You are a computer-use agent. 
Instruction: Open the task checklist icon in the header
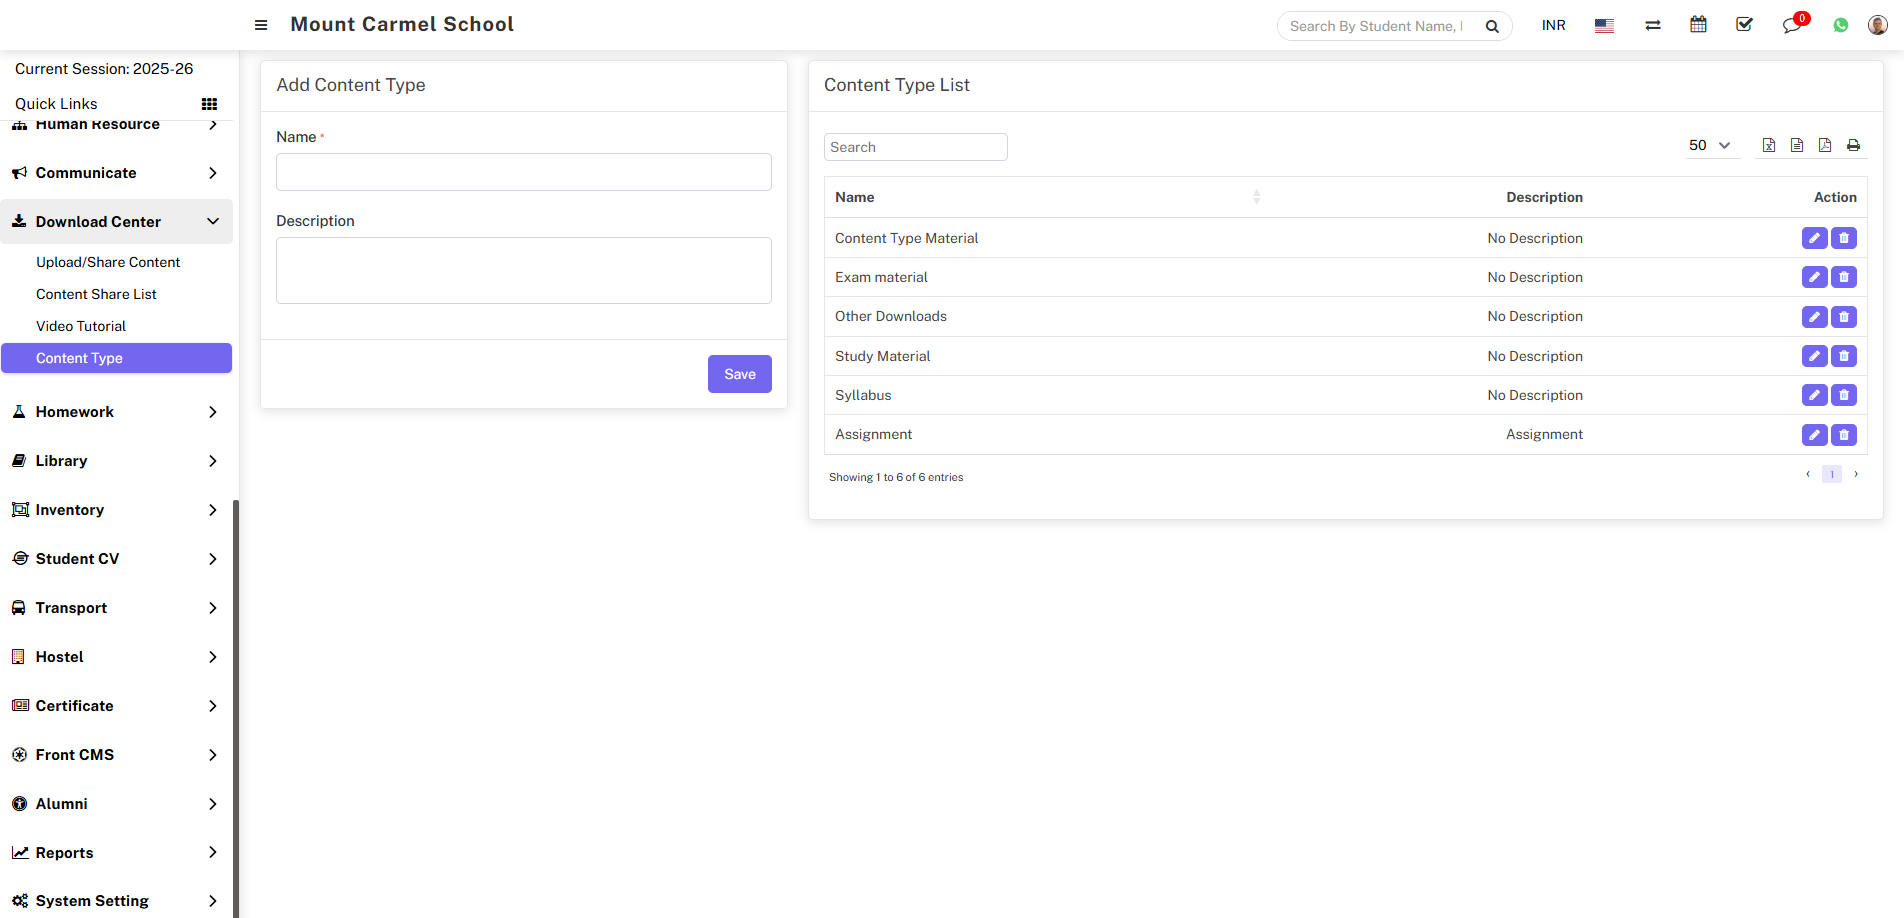tap(1744, 25)
